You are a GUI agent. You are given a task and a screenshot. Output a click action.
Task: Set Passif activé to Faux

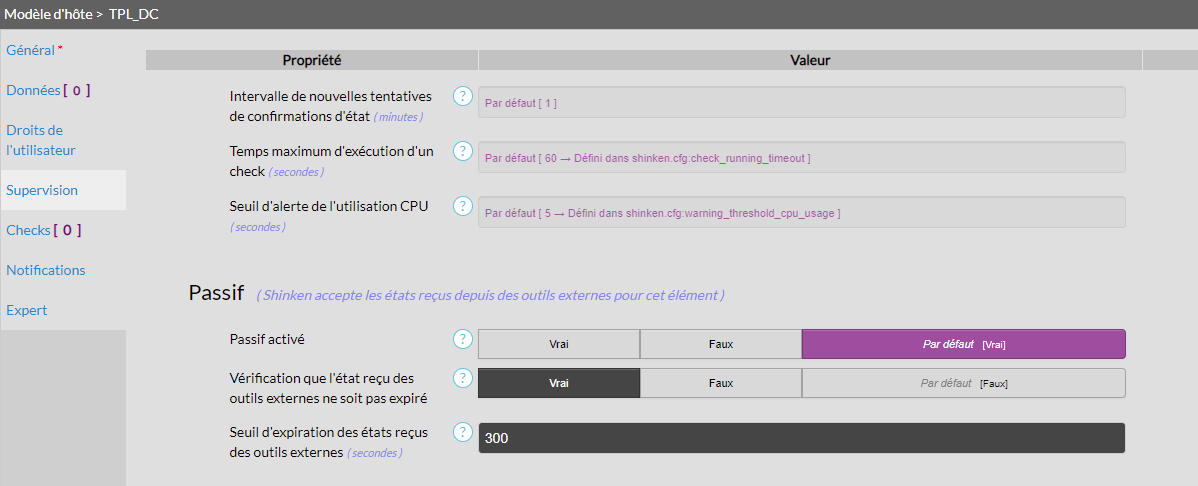pos(720,344)
